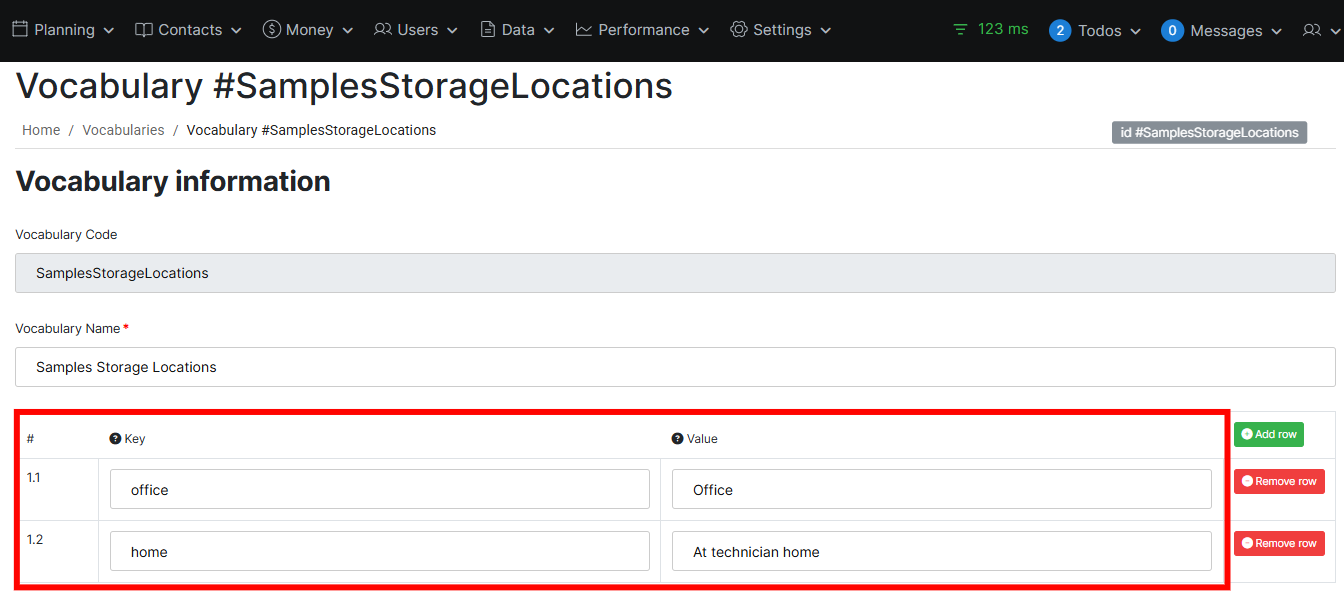Expand the user account menu at far right
Screen dimensions: 1344x602
pos(1320,31)
